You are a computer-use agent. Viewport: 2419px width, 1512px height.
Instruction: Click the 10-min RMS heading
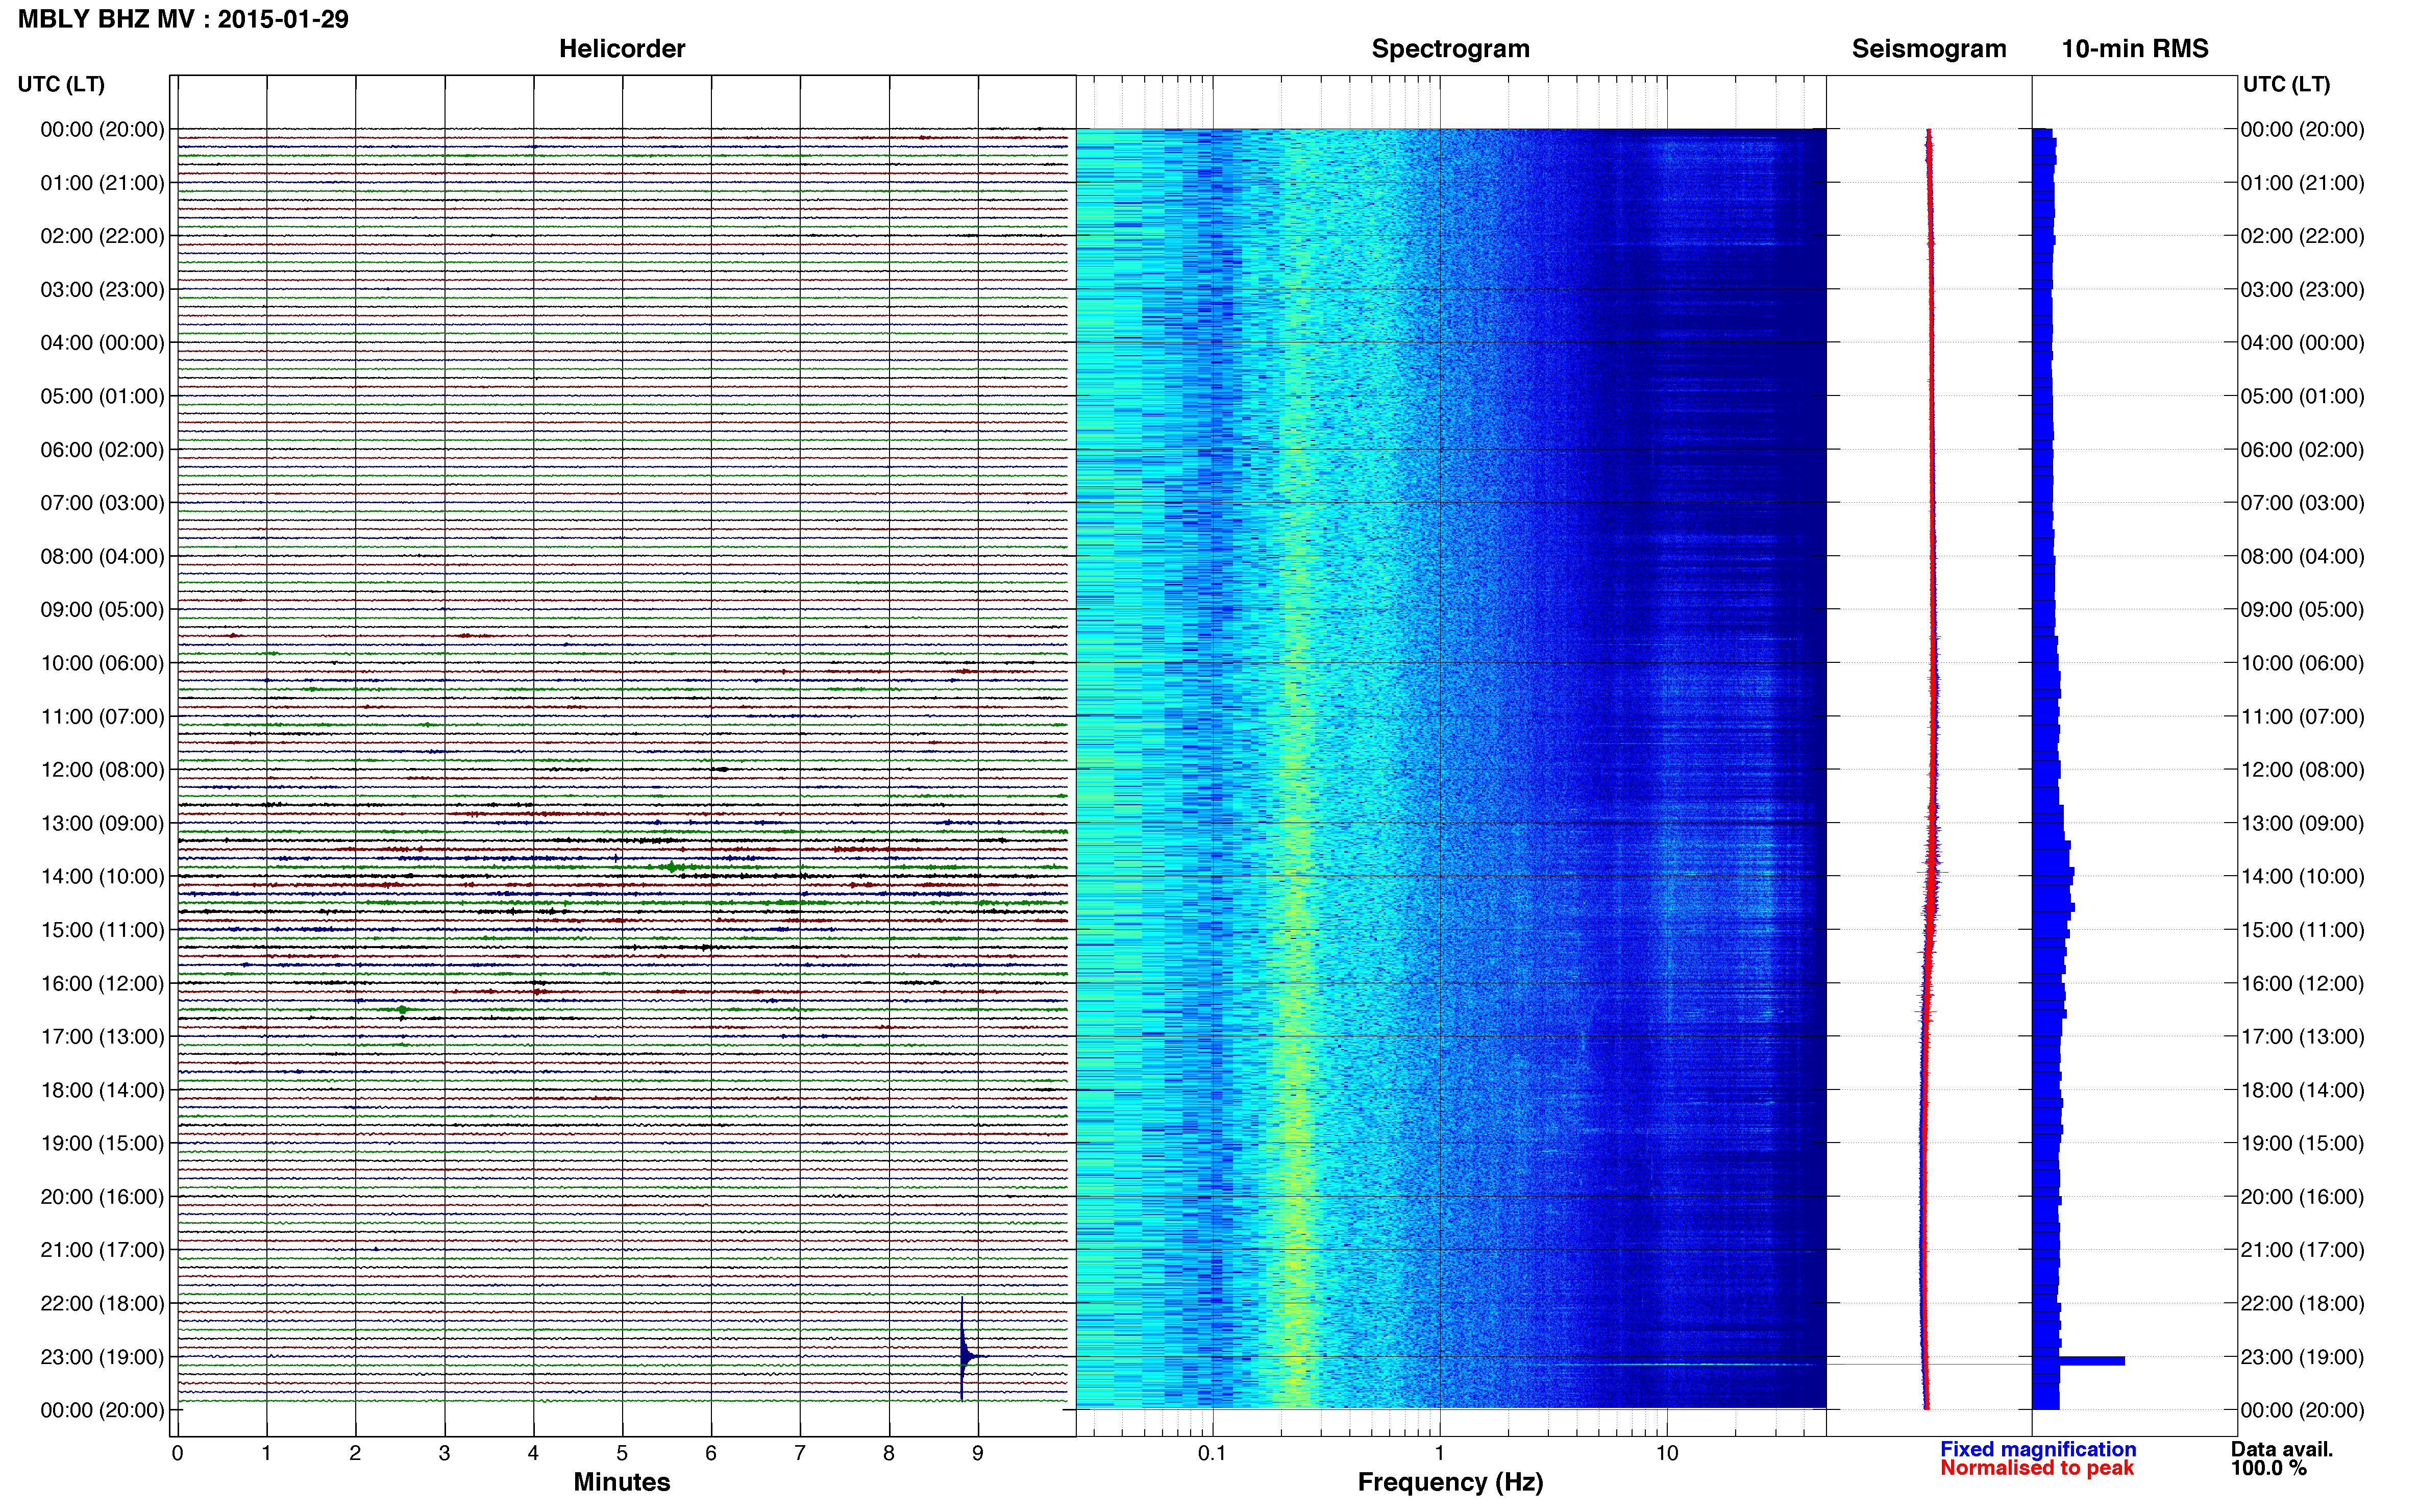pyautogui.click(x=2135, y=49)
